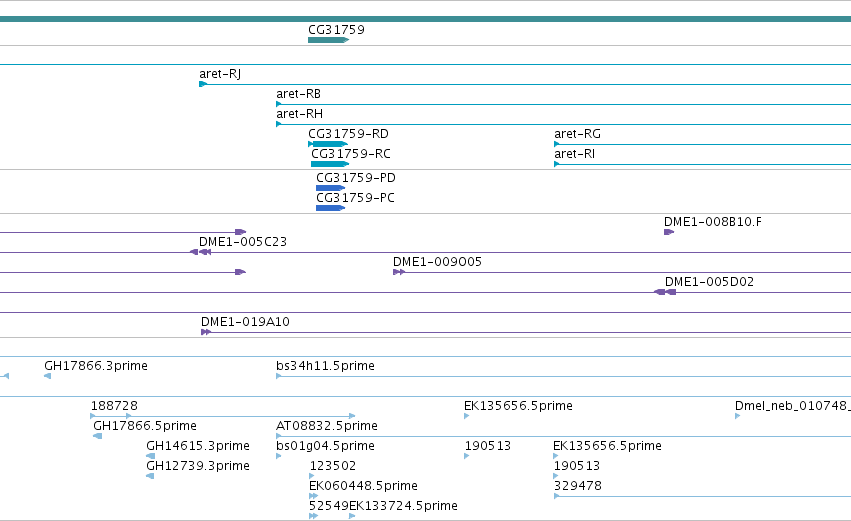This screenshot has height=521, width=851.
Task: Click the start arrow under AT08832.5prime
Action: pos(278,436)
